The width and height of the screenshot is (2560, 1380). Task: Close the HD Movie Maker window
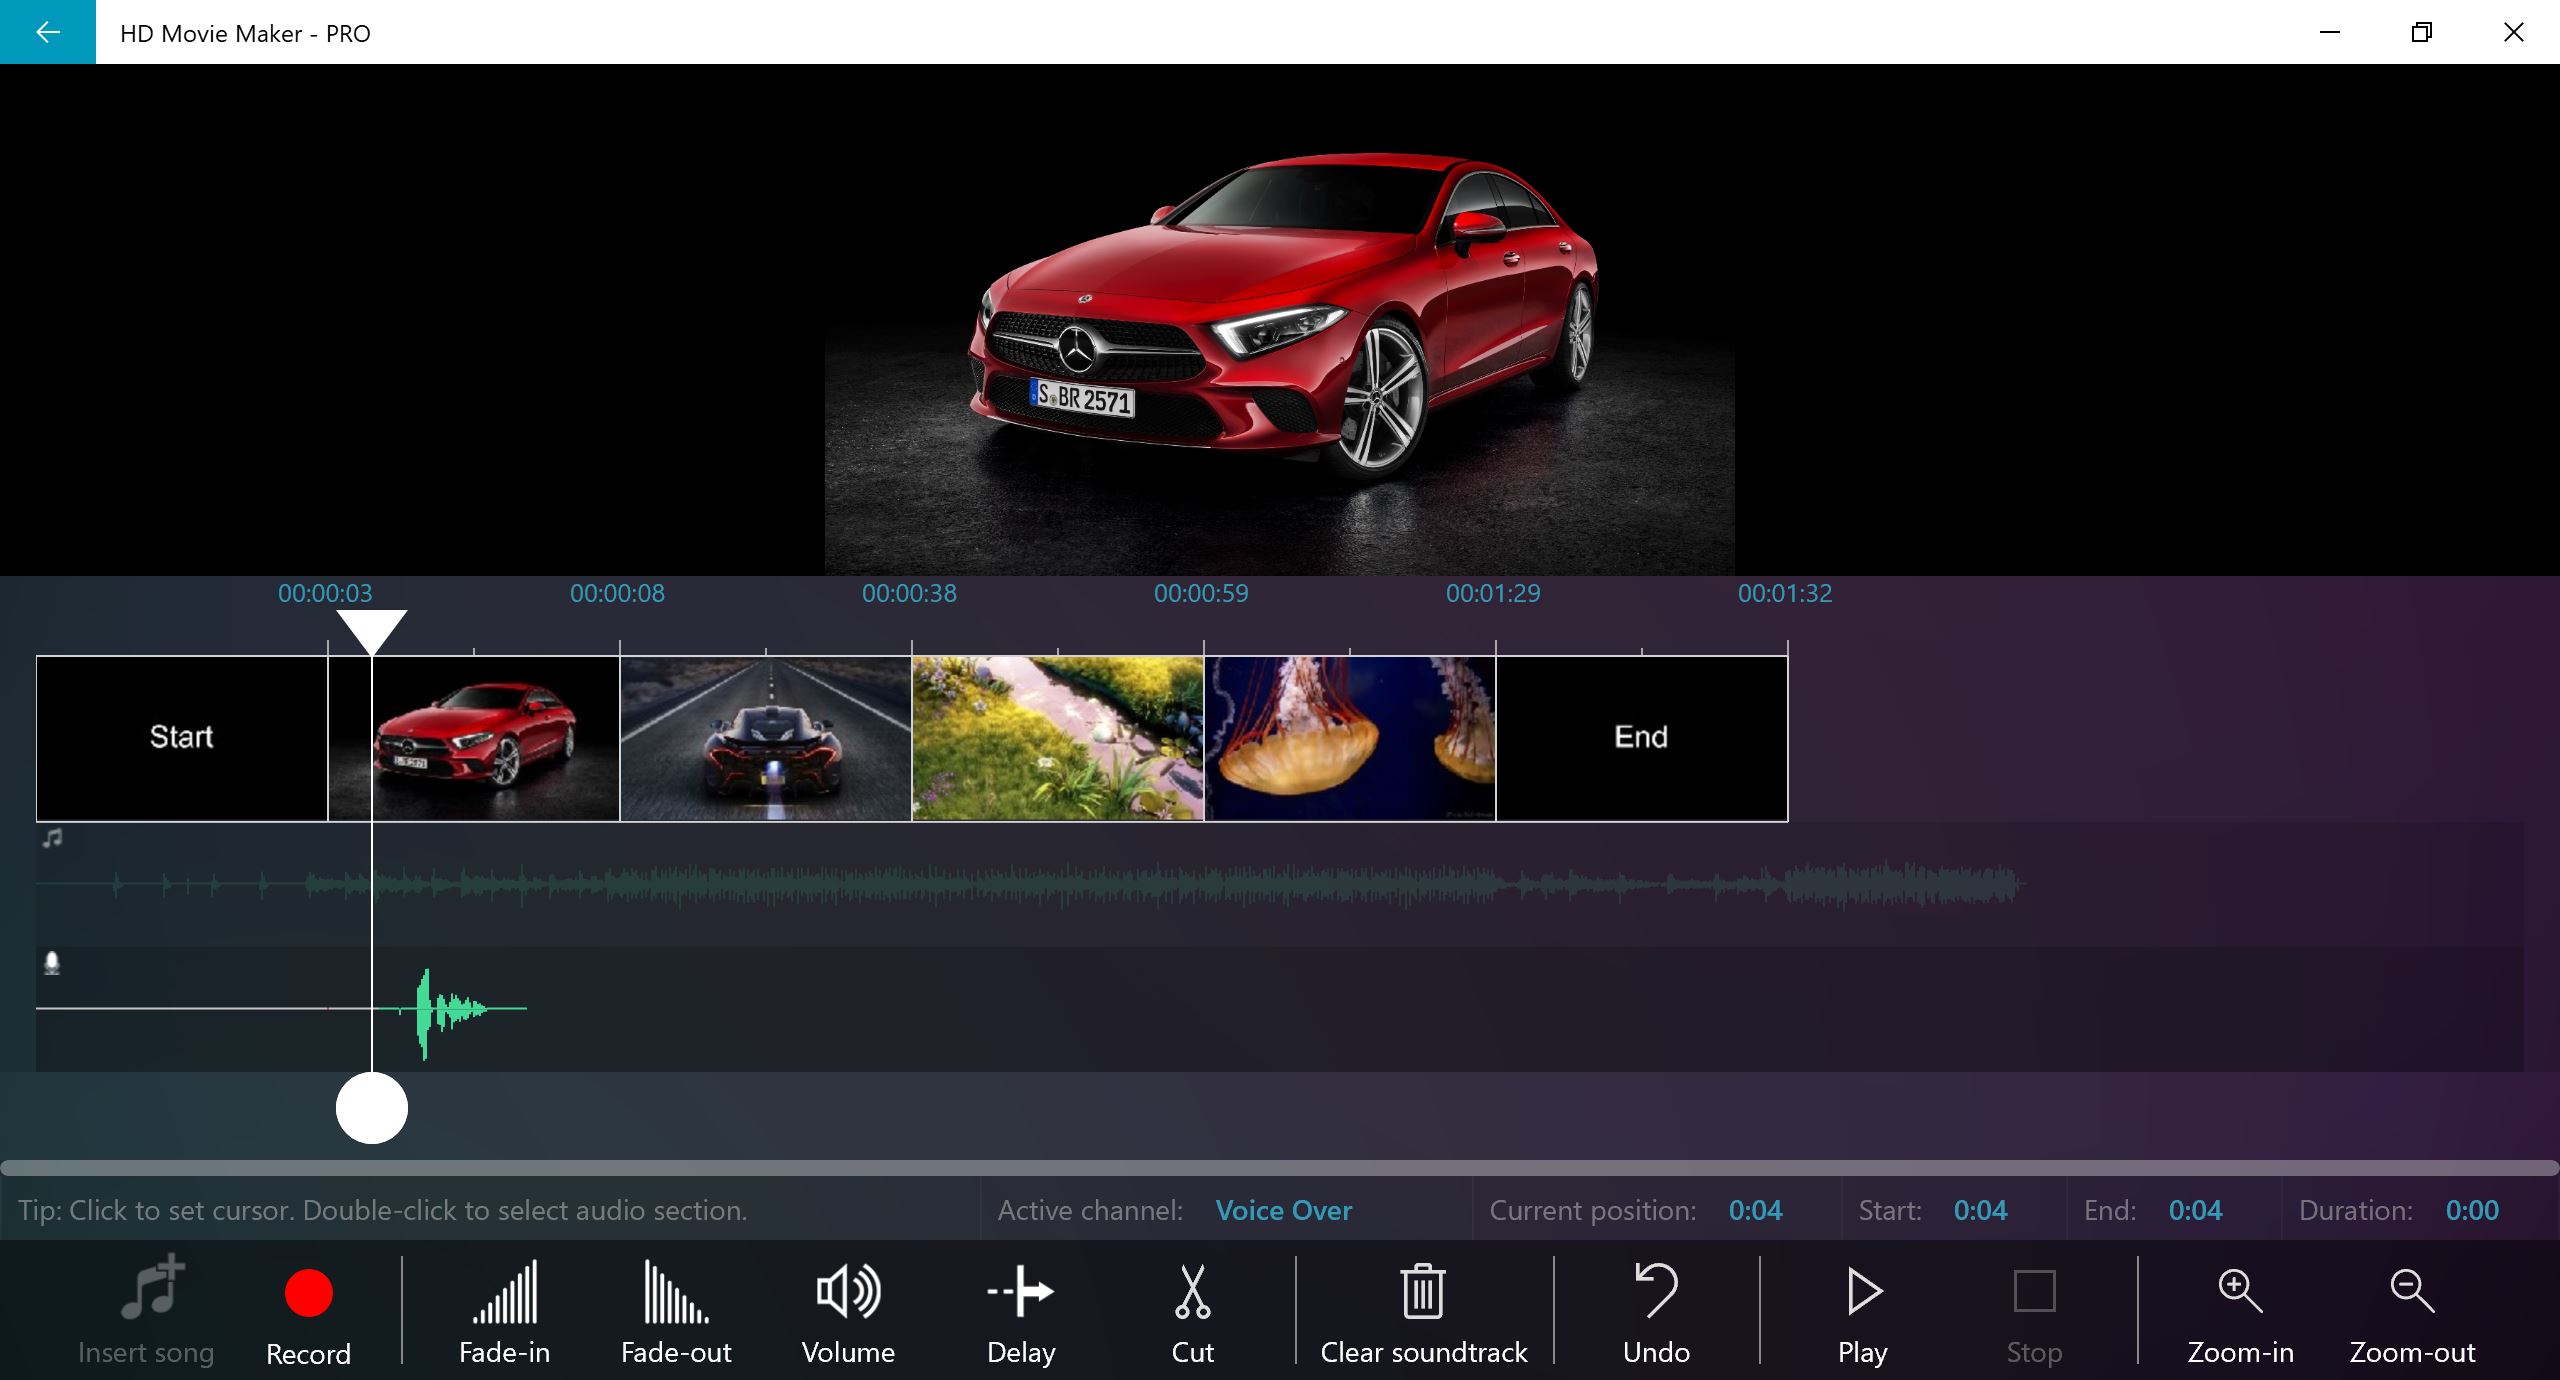2514,32
